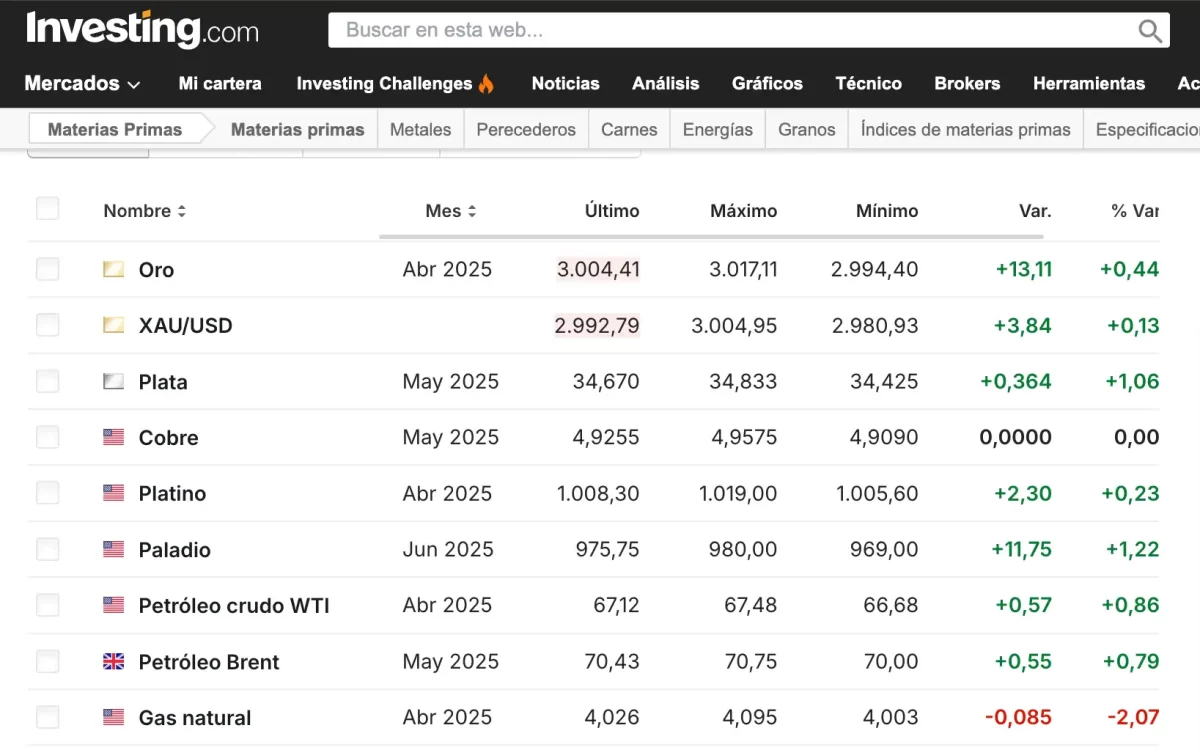Click the gold bar icon beside Oro
Viewport: 1200px width, 750px height.
(x=114, y=269)
